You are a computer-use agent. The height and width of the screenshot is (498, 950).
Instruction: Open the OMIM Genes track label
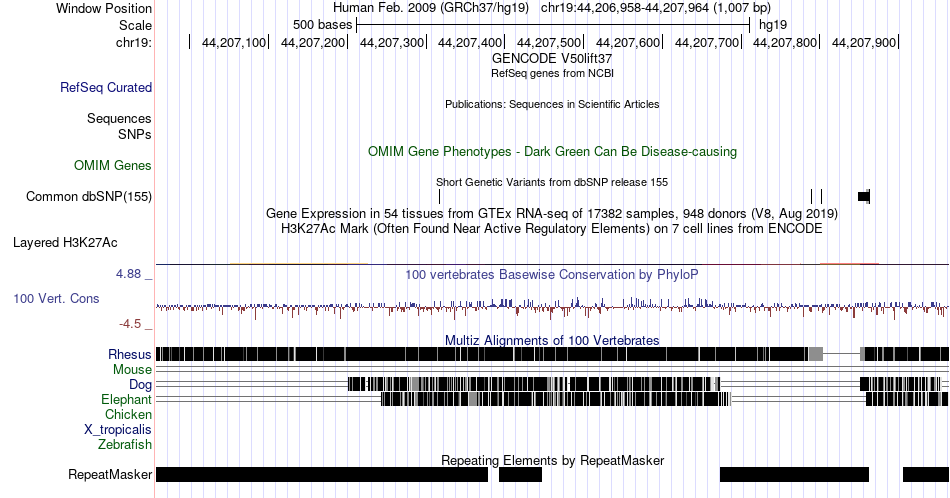[x=113, y=165]
